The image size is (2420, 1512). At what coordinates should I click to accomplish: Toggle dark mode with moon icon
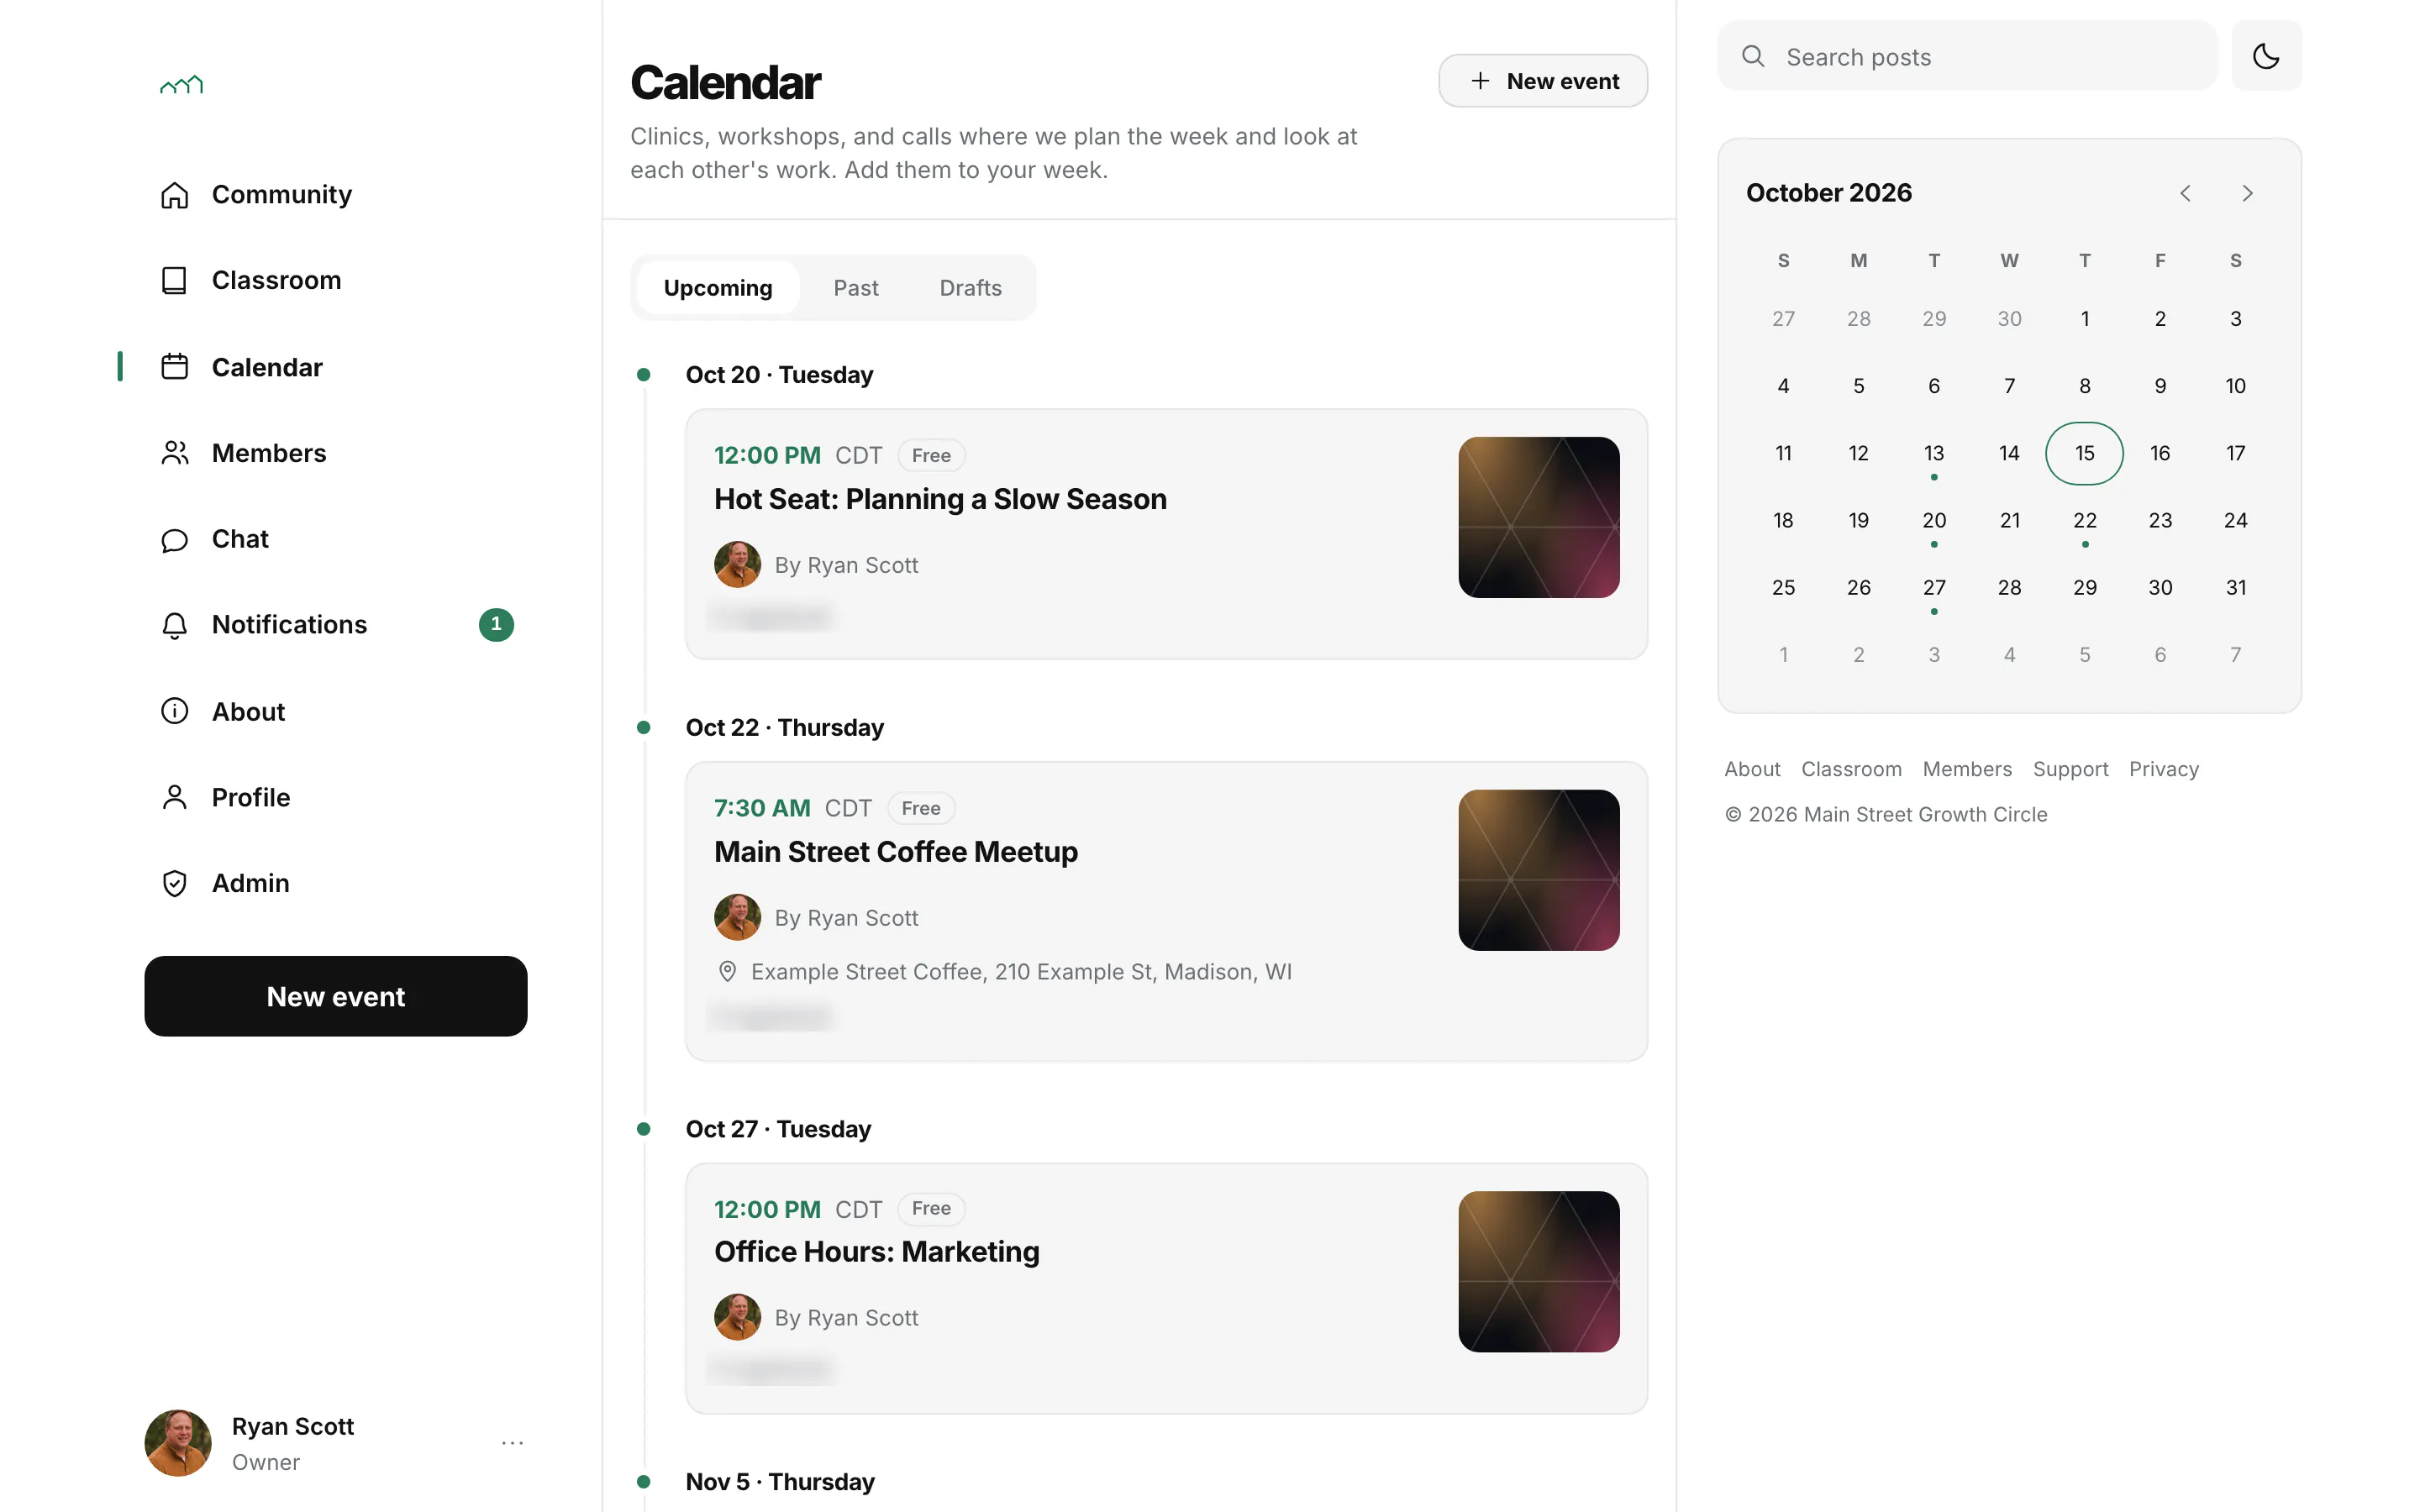[2265, 56]
